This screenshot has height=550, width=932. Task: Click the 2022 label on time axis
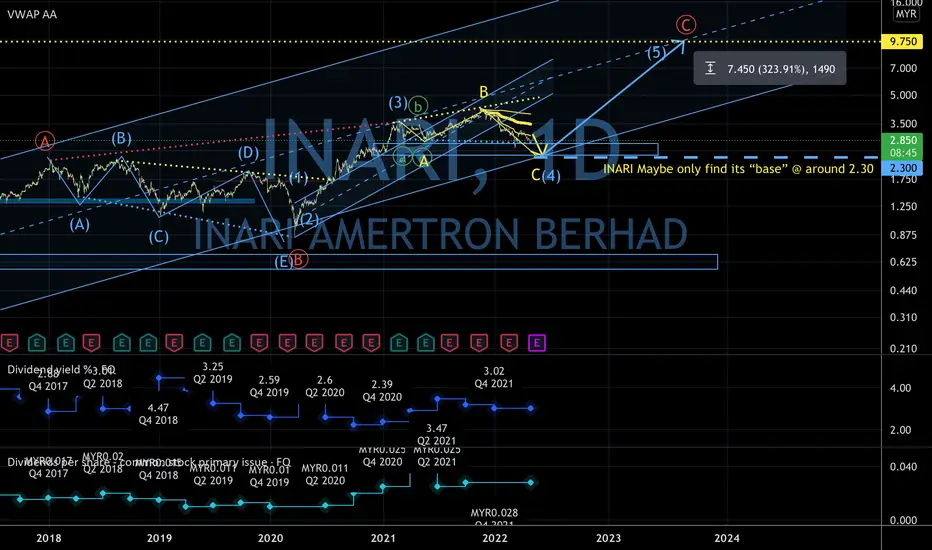[x=495, y=538]
